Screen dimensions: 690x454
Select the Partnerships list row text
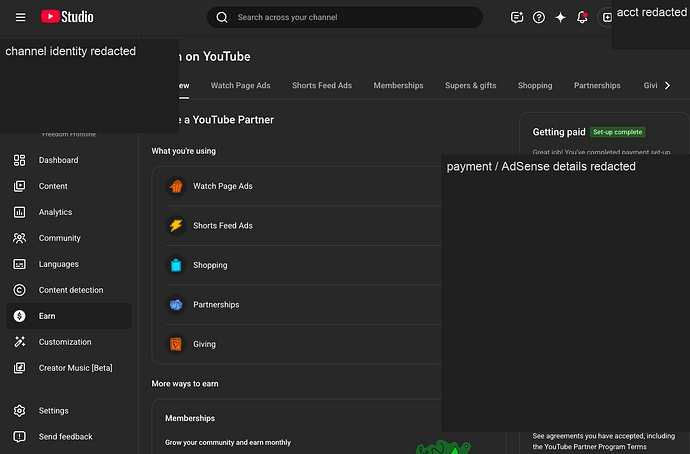pos(216,304)
